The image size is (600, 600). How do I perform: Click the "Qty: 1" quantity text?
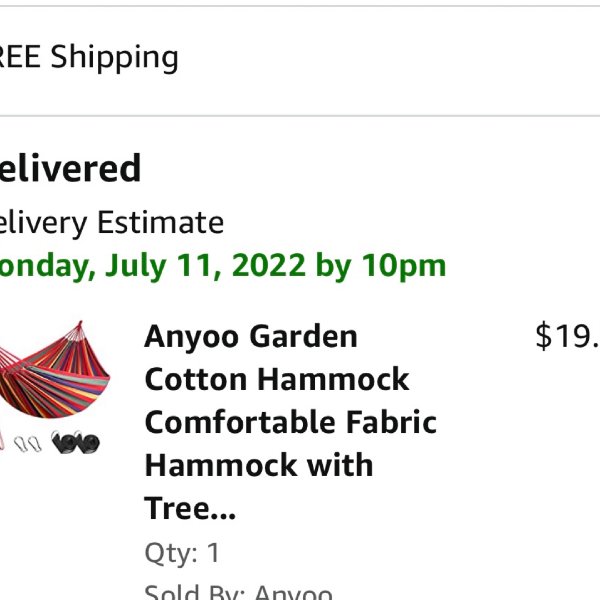[x=182, y=553]
